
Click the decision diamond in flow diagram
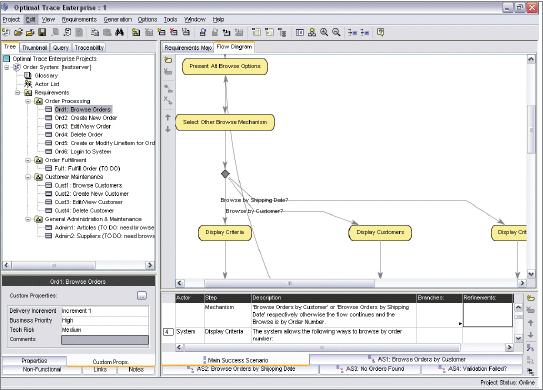pos(225,174)
